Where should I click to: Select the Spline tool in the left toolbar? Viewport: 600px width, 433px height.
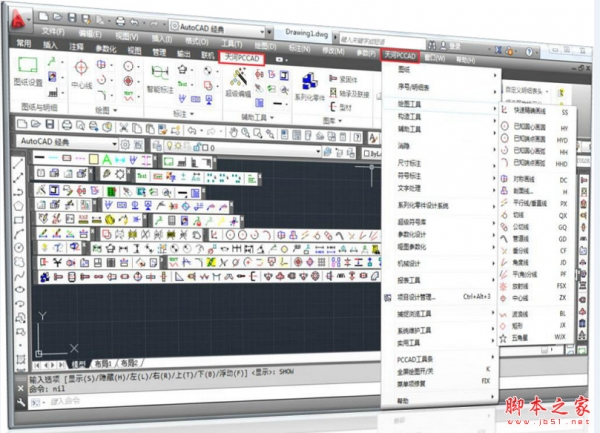(x=19, y=275)
